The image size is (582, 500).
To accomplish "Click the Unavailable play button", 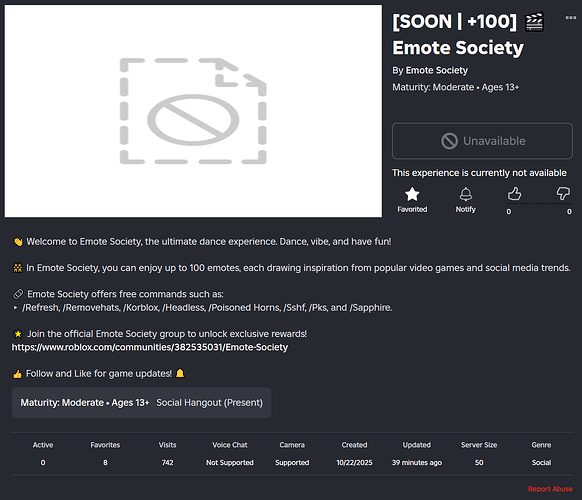I will 482,141.
